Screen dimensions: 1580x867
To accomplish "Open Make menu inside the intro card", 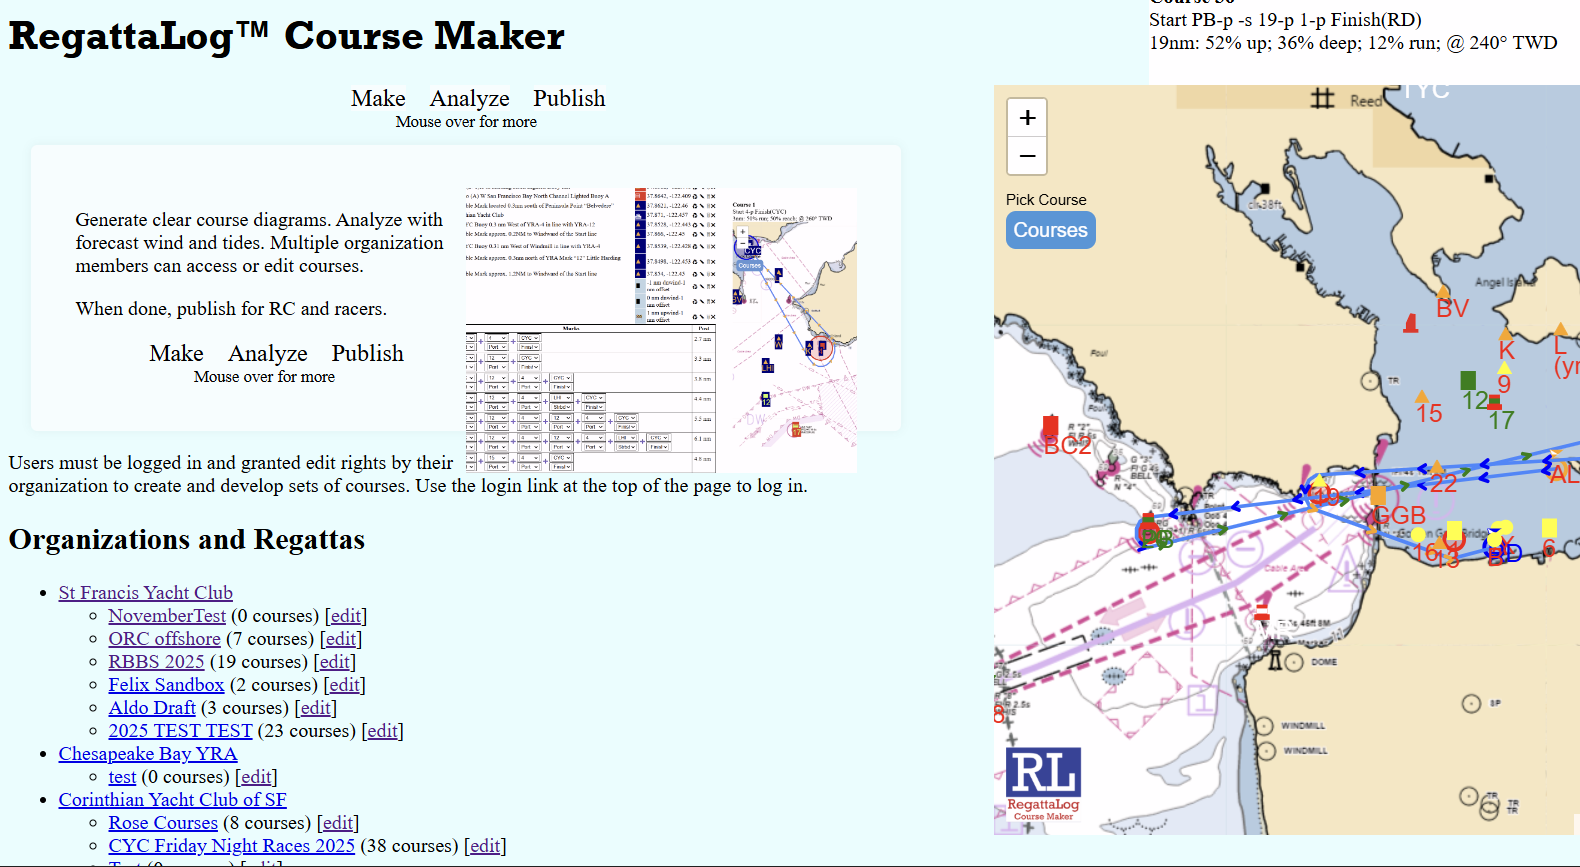I will point(177,353).
